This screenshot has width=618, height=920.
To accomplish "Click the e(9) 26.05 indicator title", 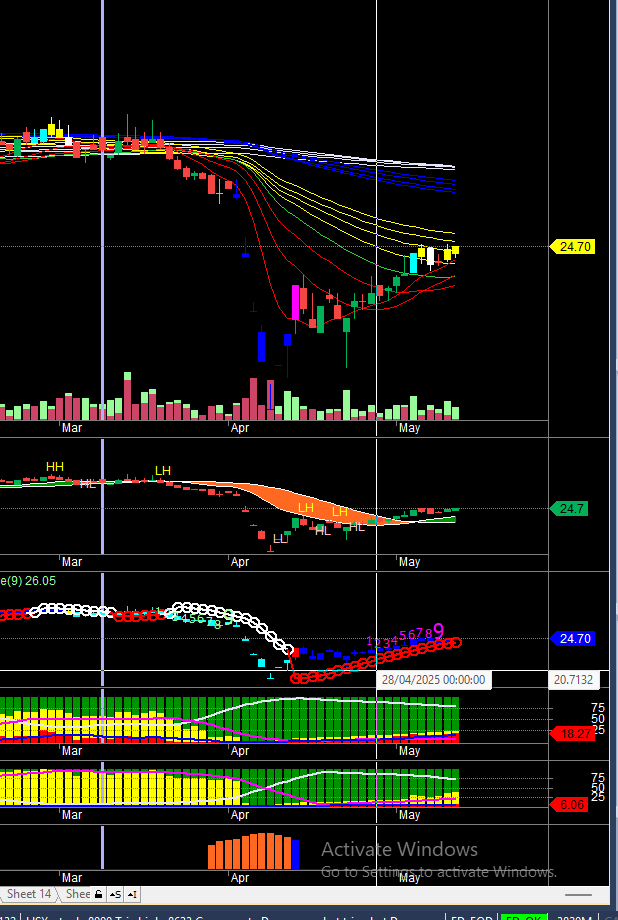I will click(x=28, y=581).
